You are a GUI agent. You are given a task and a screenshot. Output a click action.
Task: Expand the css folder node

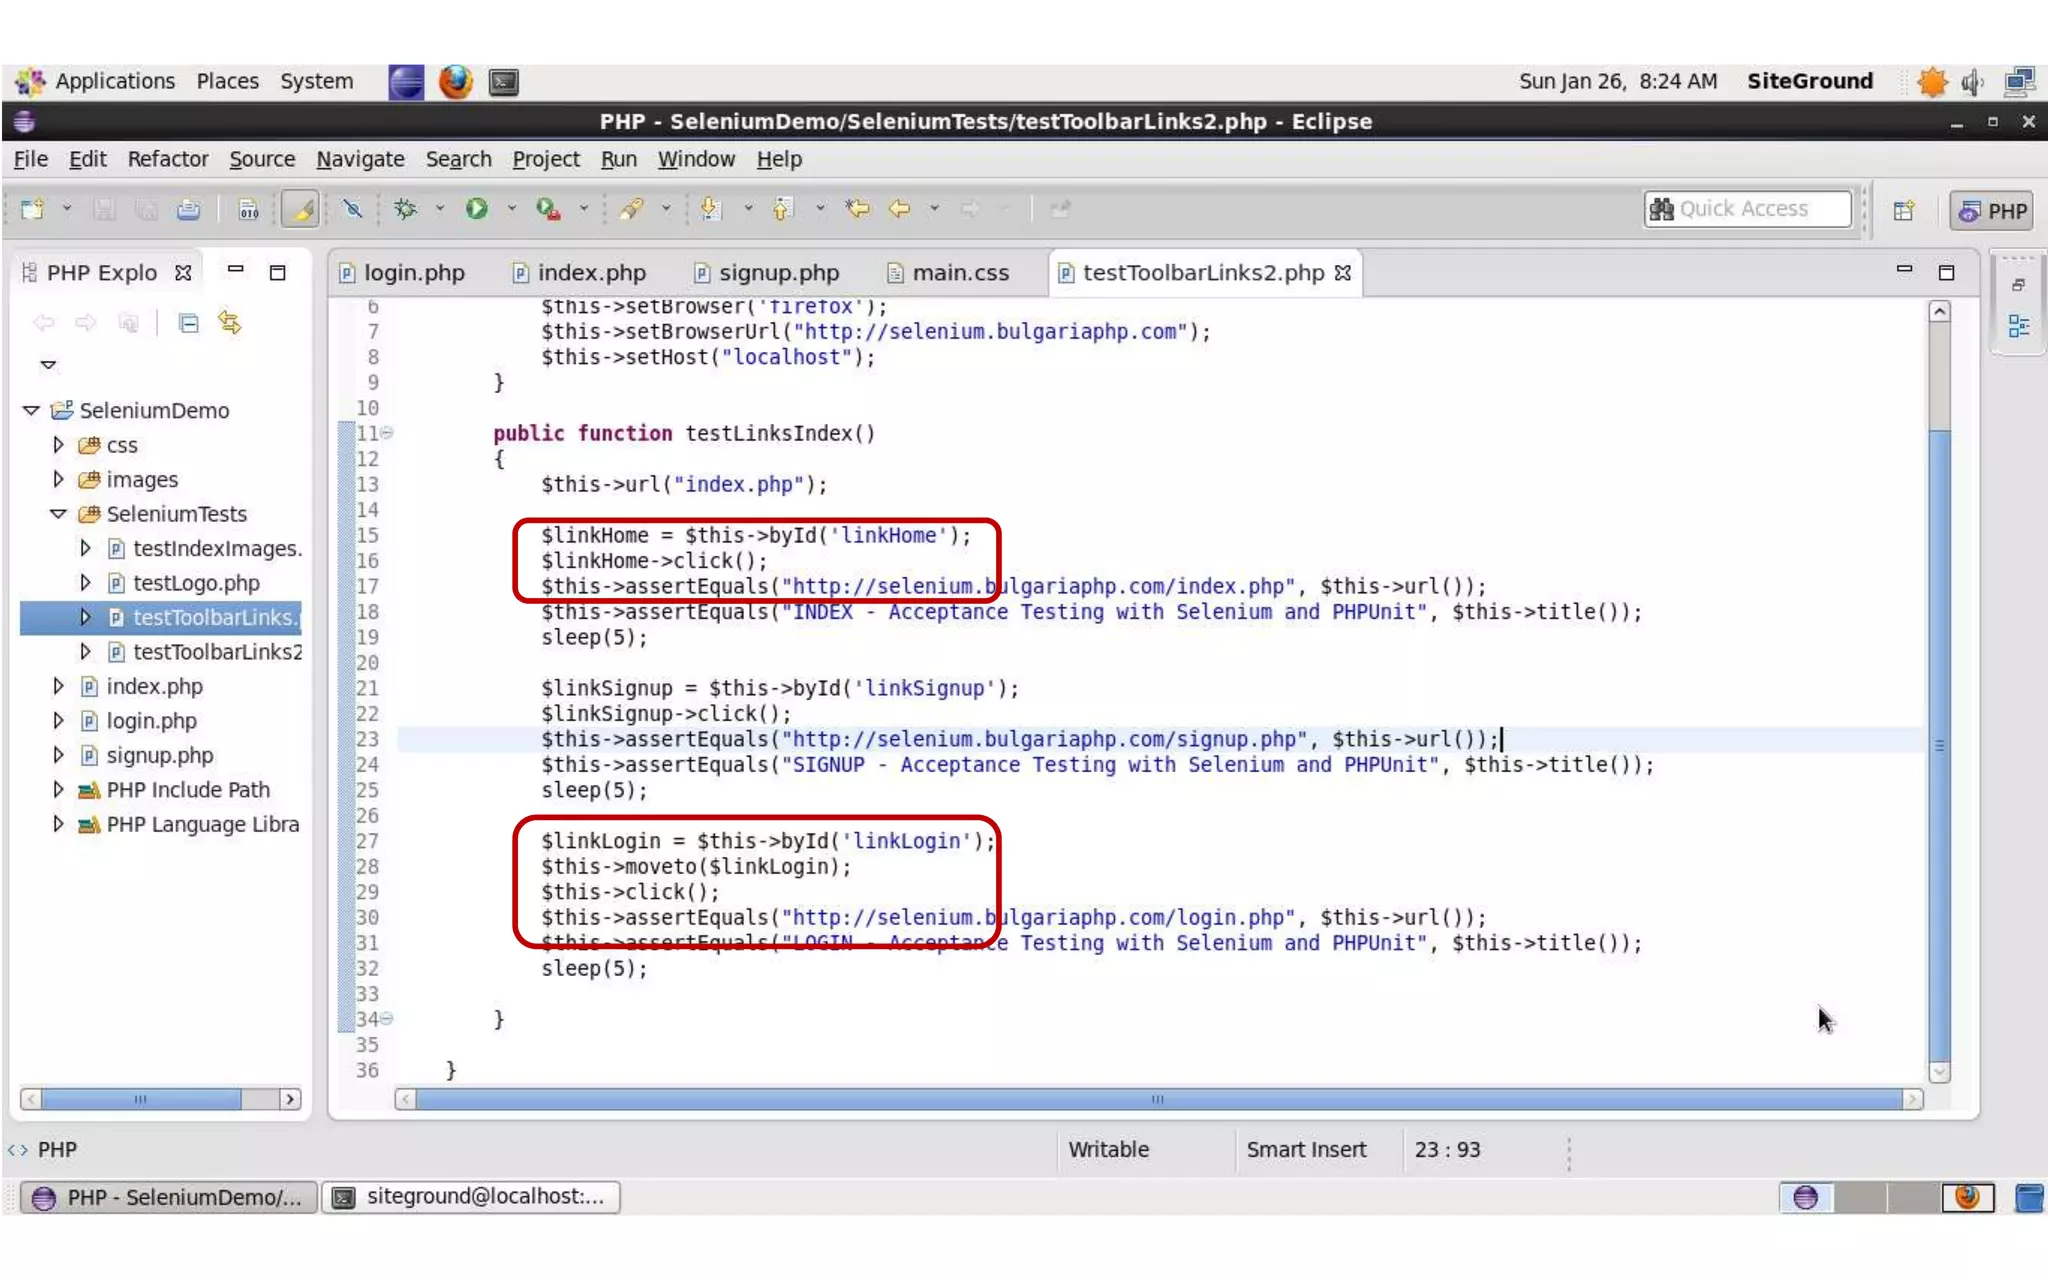coord(58,445)
